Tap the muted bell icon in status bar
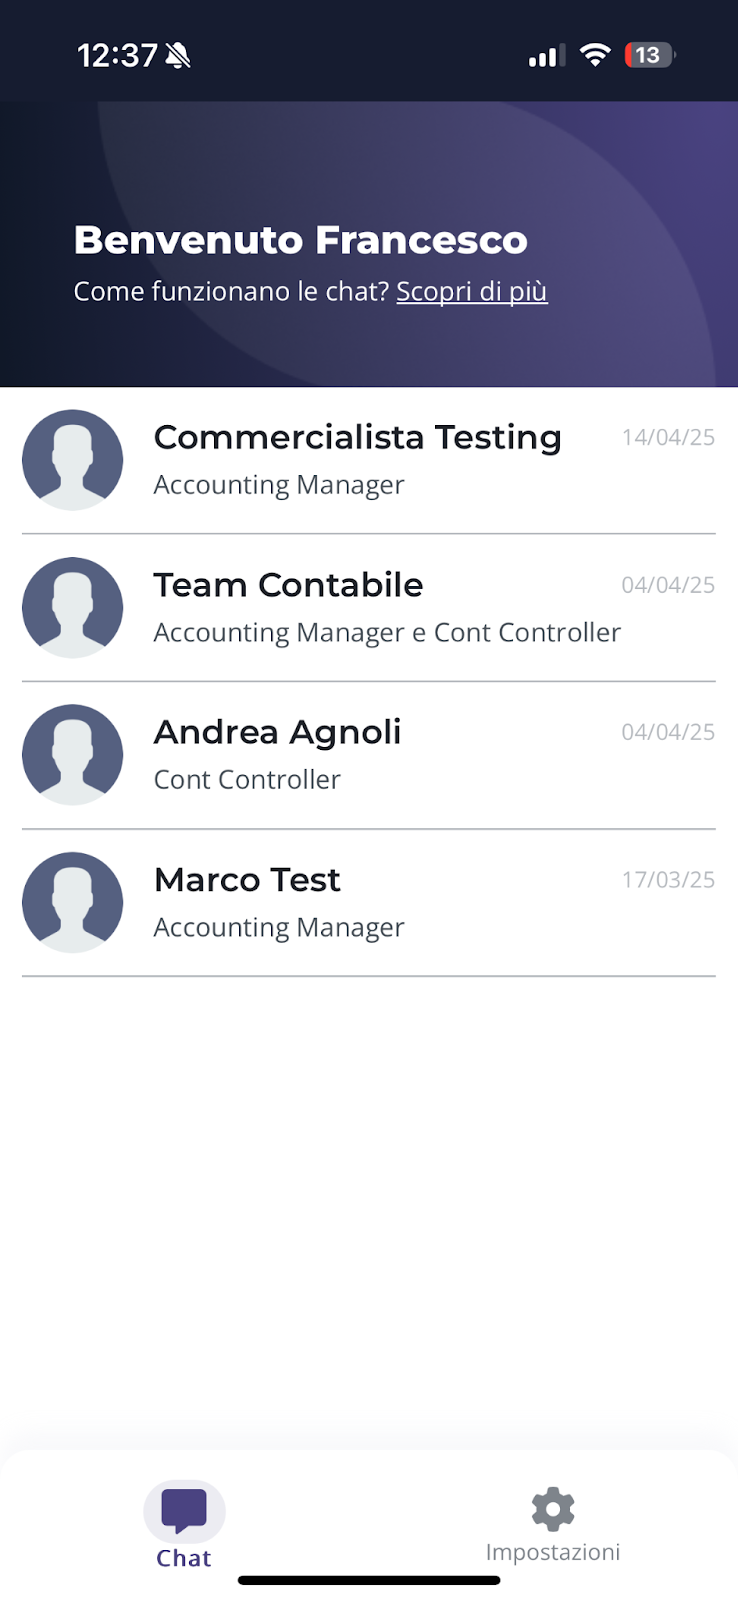The image size is (738, 1600). pos(178,56)
